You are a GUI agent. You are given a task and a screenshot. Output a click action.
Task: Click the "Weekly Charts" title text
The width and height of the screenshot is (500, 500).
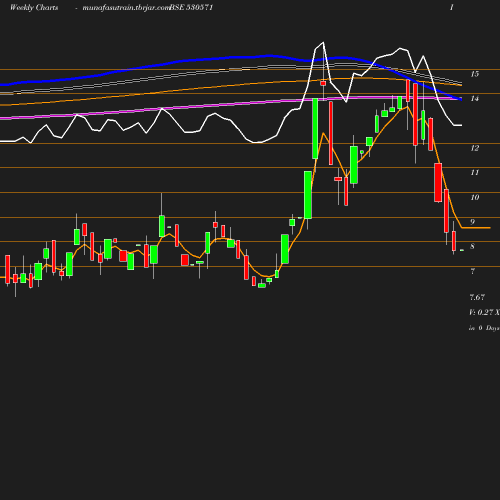pos(34,7)
